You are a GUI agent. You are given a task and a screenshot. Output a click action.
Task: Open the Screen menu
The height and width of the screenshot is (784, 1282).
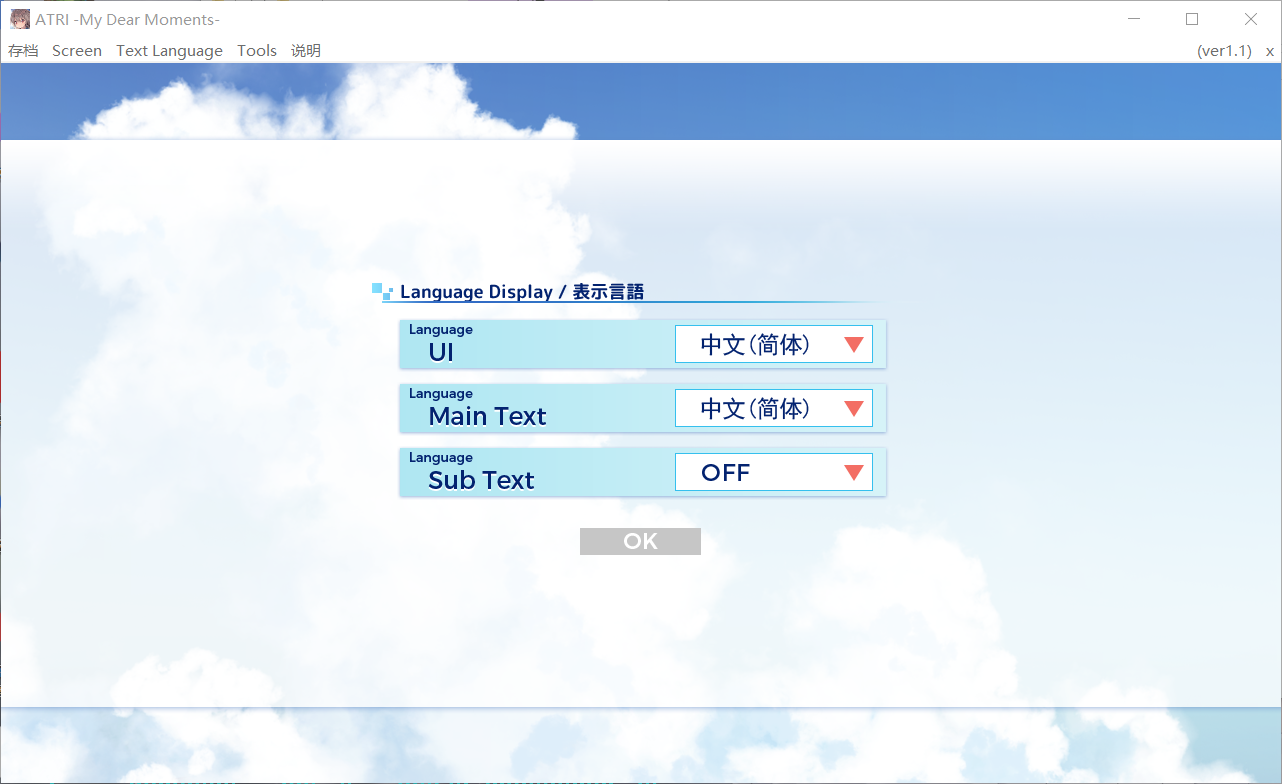(x=77, y=51)
